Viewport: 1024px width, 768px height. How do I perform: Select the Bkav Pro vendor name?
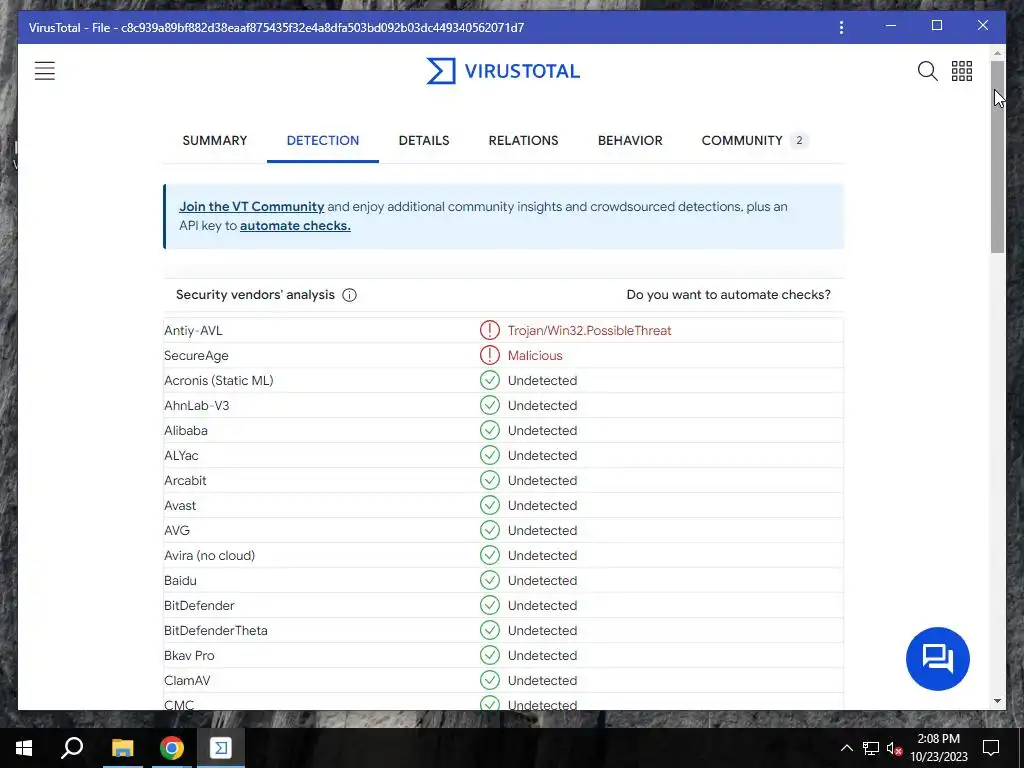(189, 655)
